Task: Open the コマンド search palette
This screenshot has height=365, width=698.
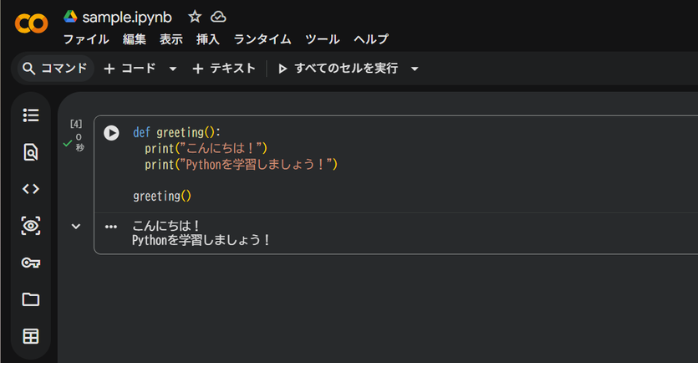Action: point(55,69)
